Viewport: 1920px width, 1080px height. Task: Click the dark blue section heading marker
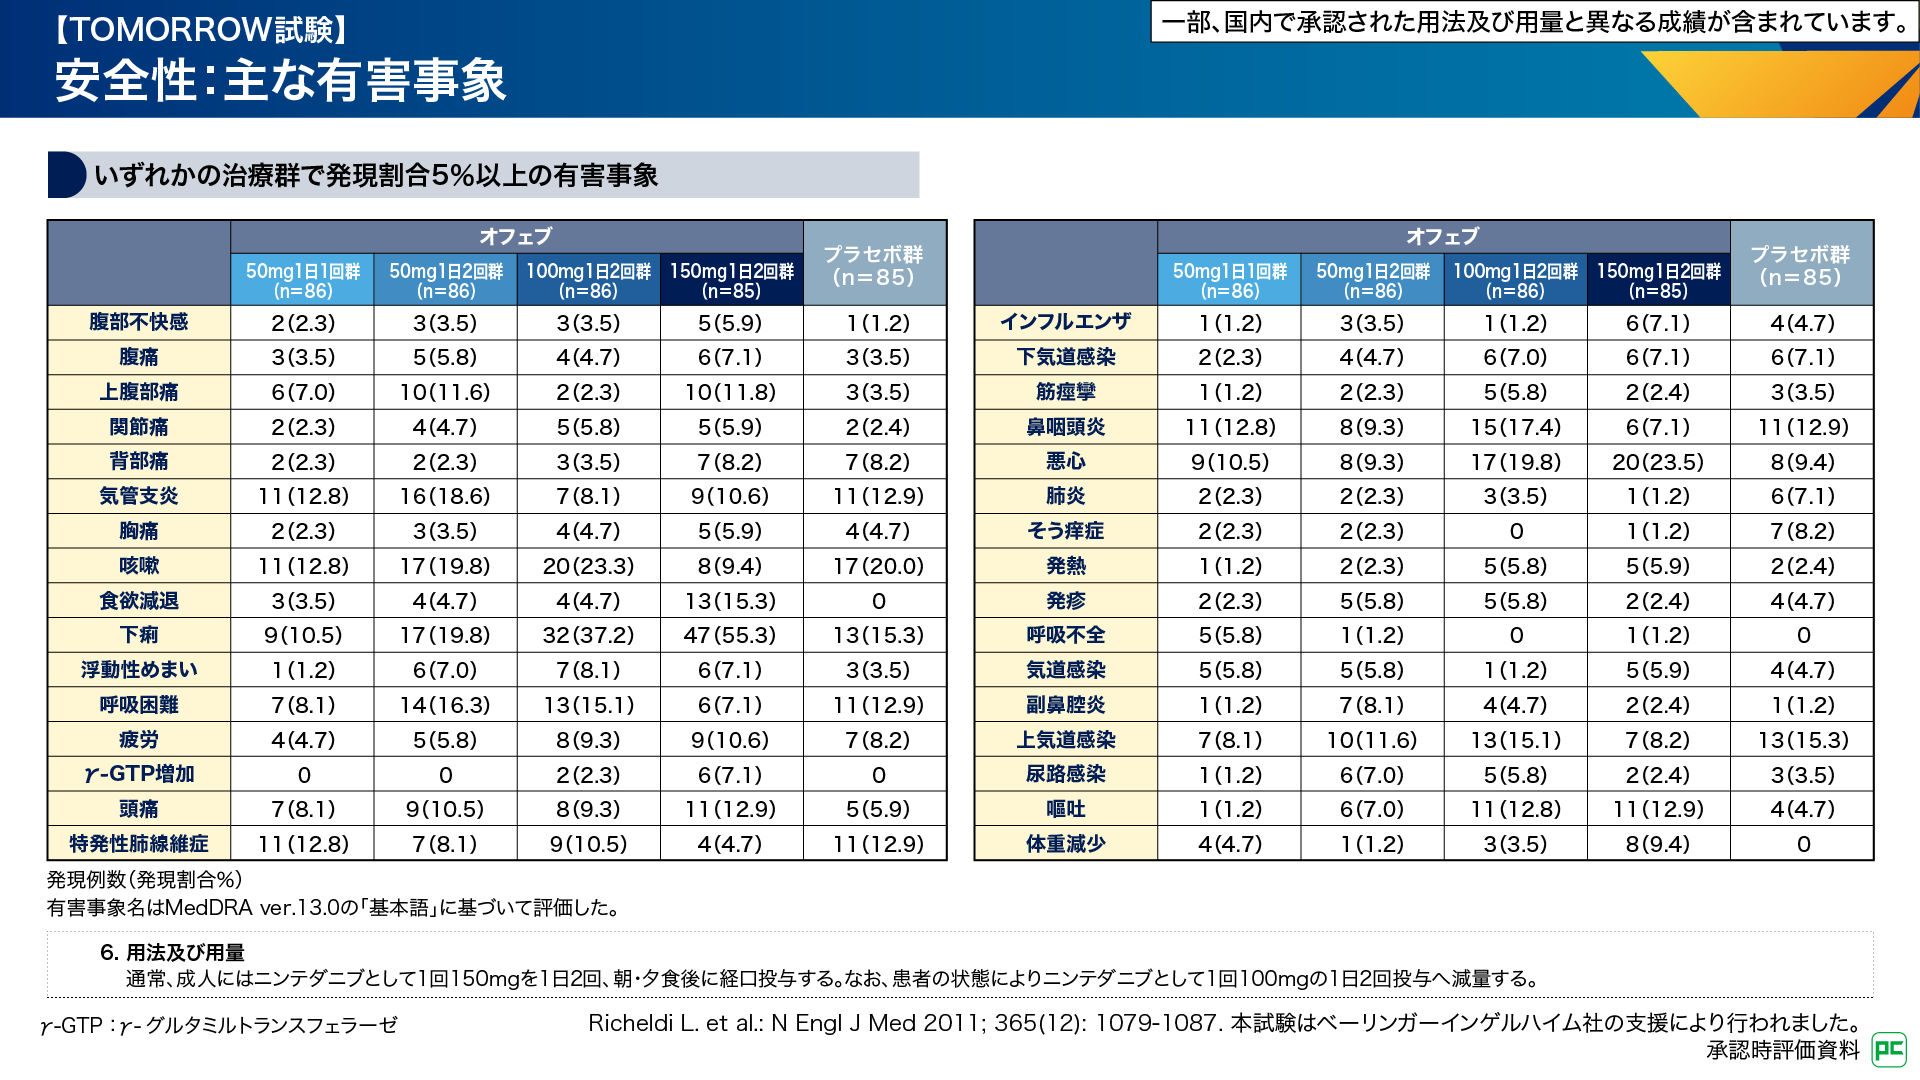coord(66,175)
